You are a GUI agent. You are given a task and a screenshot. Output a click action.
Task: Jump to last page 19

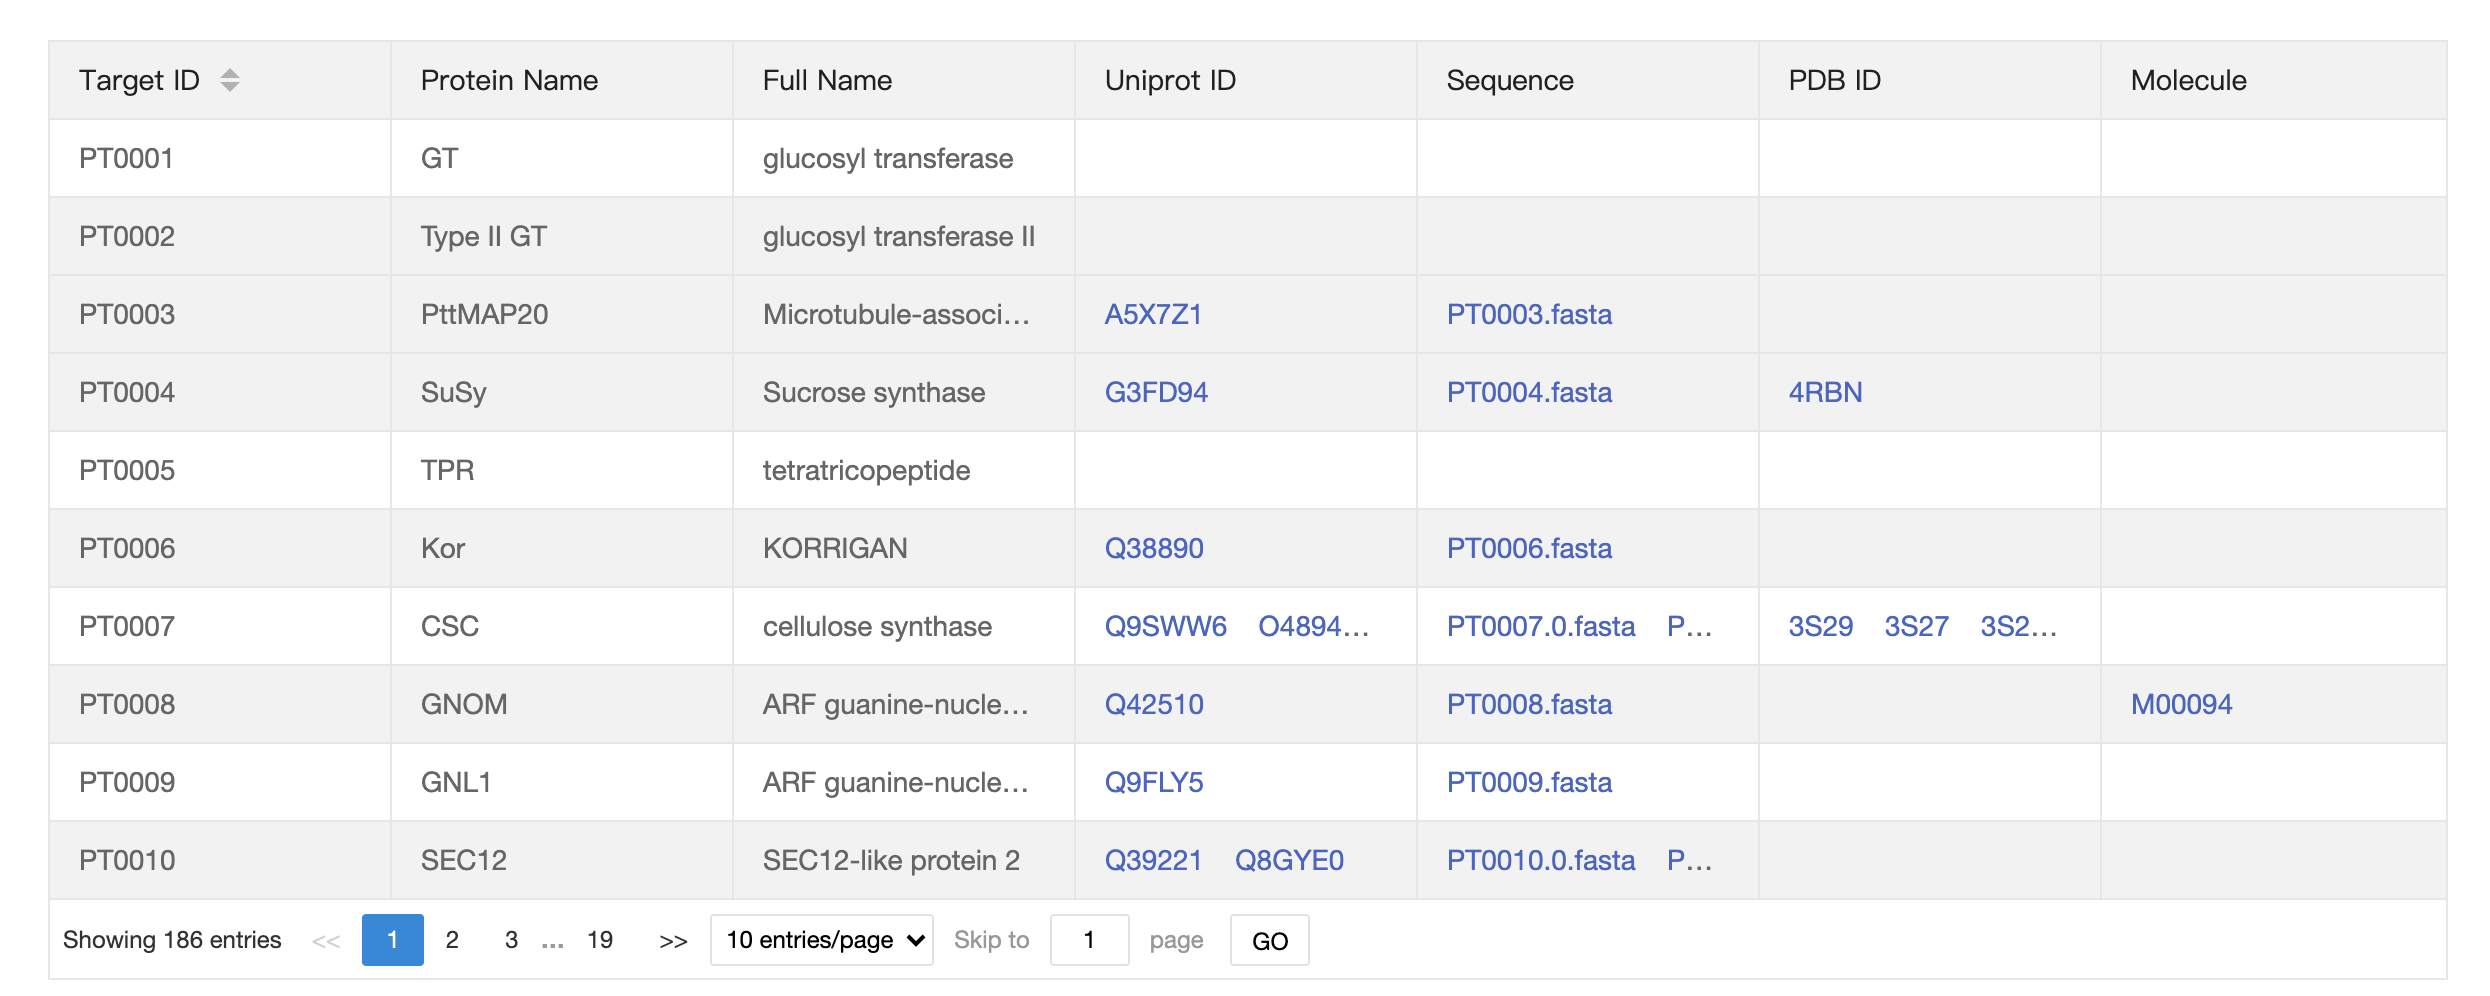[x=600, y=940]
